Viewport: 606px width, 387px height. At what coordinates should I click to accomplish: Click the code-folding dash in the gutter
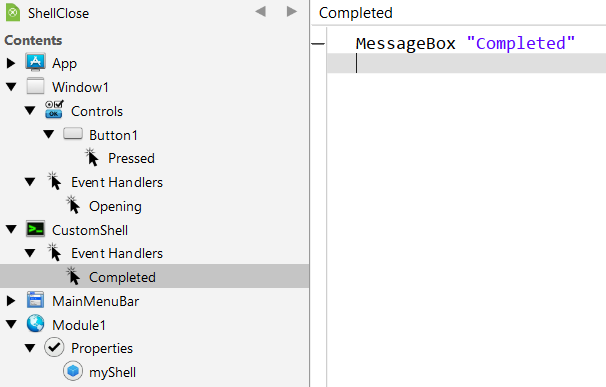click(x=318, y=44)
